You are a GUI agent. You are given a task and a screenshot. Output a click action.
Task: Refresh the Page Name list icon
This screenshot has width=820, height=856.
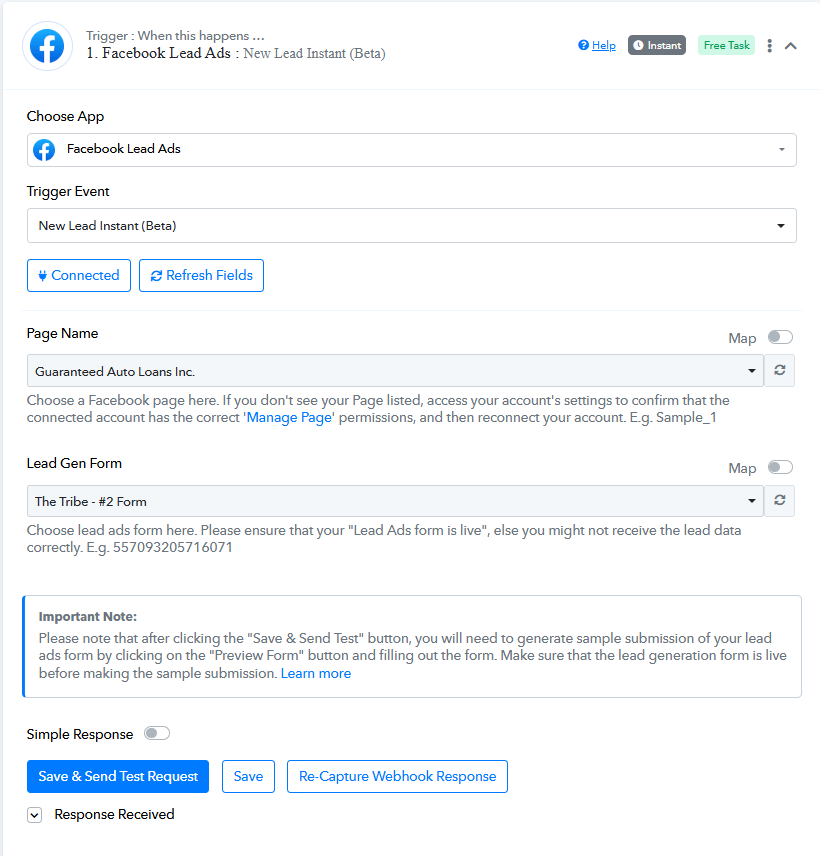[x=780, y=370]
